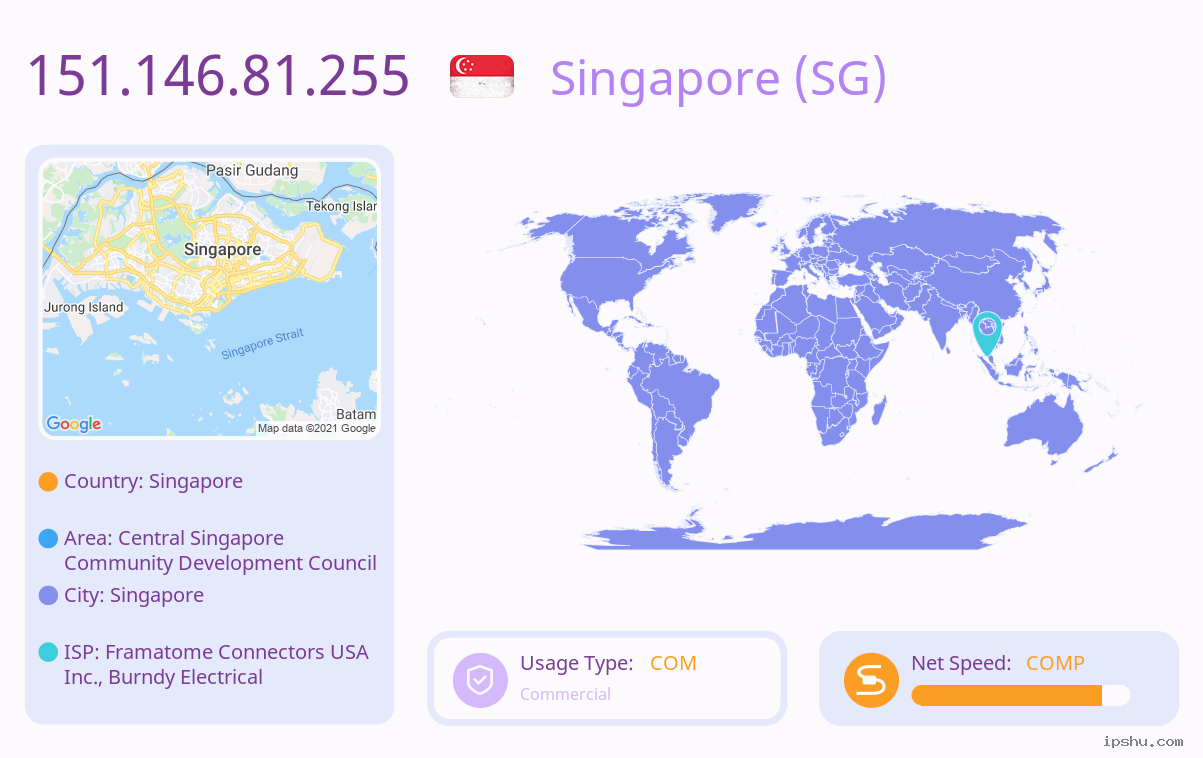Click the Jurong Island map label
This screenshot has width=1203, height=758.
click(x=84, y=307)
